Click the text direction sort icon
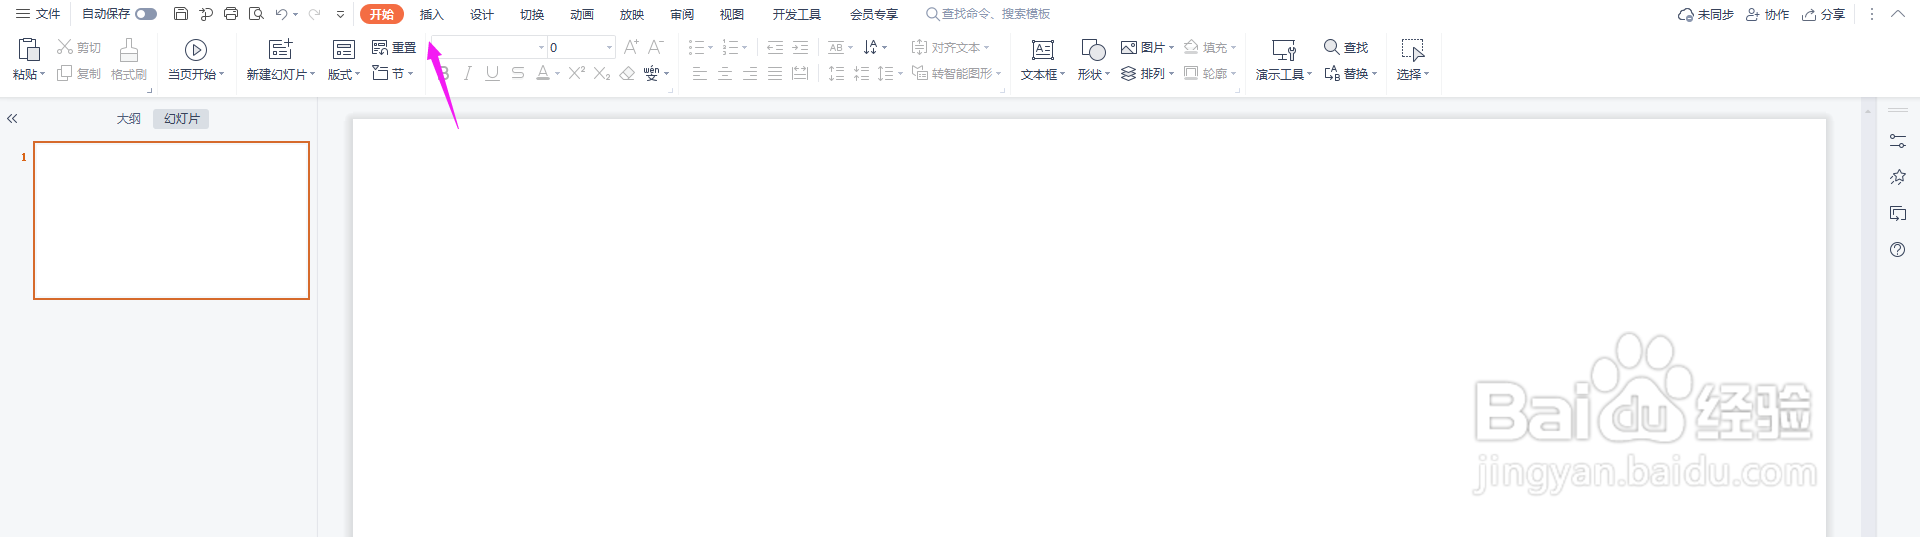Image resolution: width=1920 pixels, height=537 pixels. click(x=871, y=47)
